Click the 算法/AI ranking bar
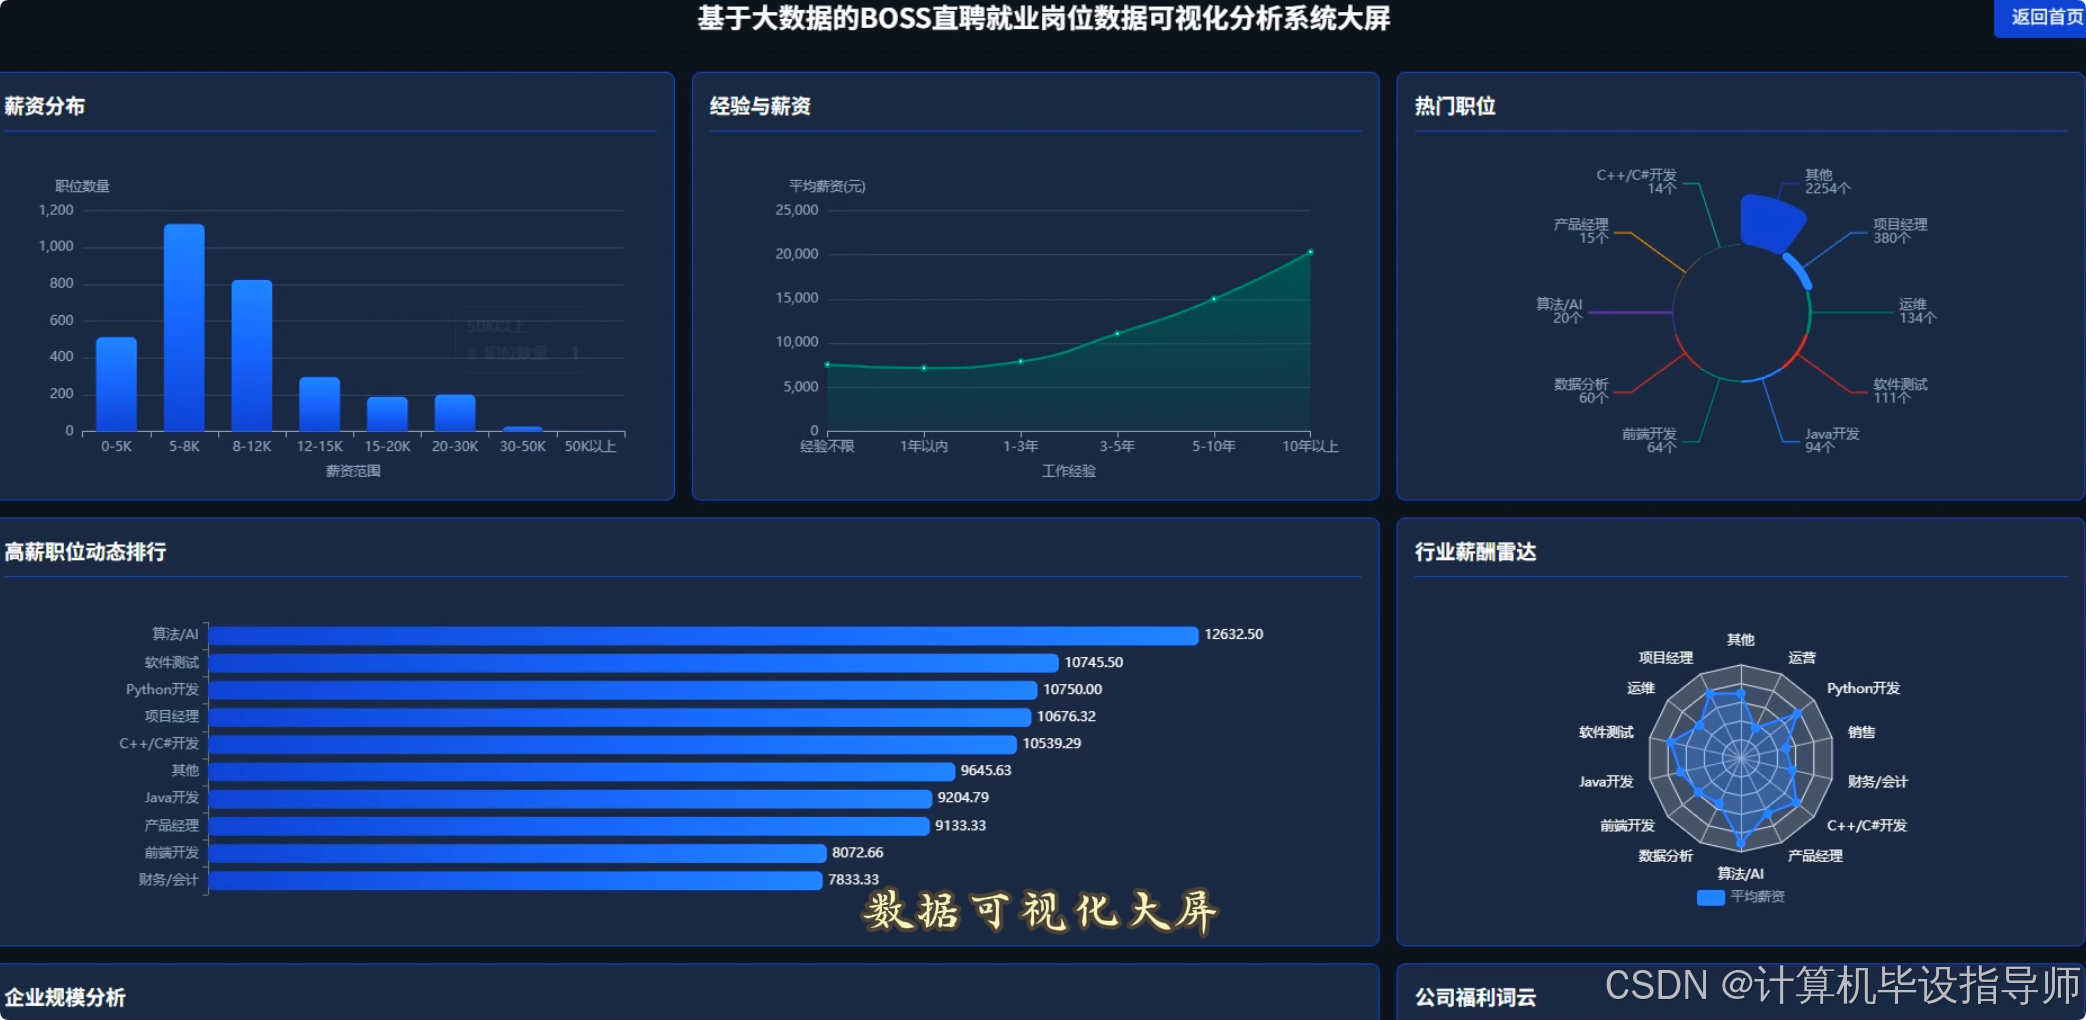The image size is (2086, 1020). (x=703, y=635)
